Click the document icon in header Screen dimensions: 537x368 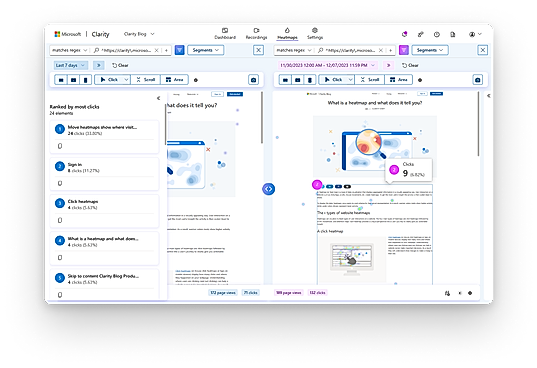[453, 34]
